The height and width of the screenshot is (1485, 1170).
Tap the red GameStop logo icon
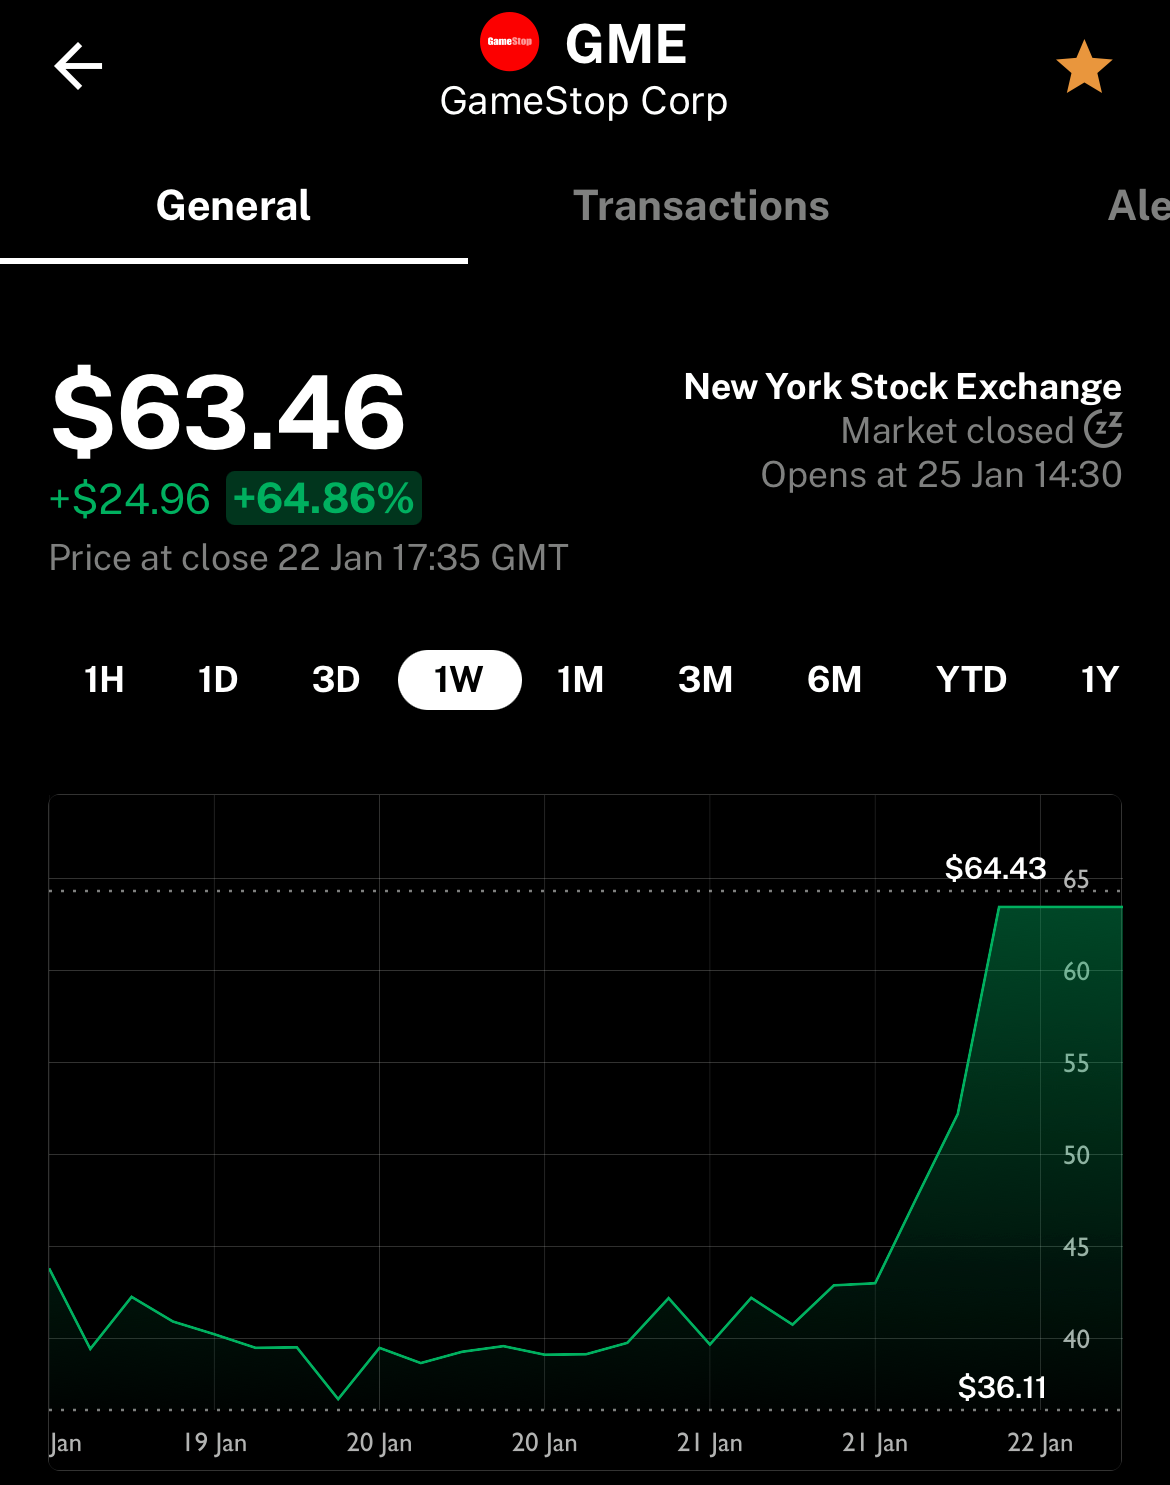pyautogui.click(x=510, y=42)
